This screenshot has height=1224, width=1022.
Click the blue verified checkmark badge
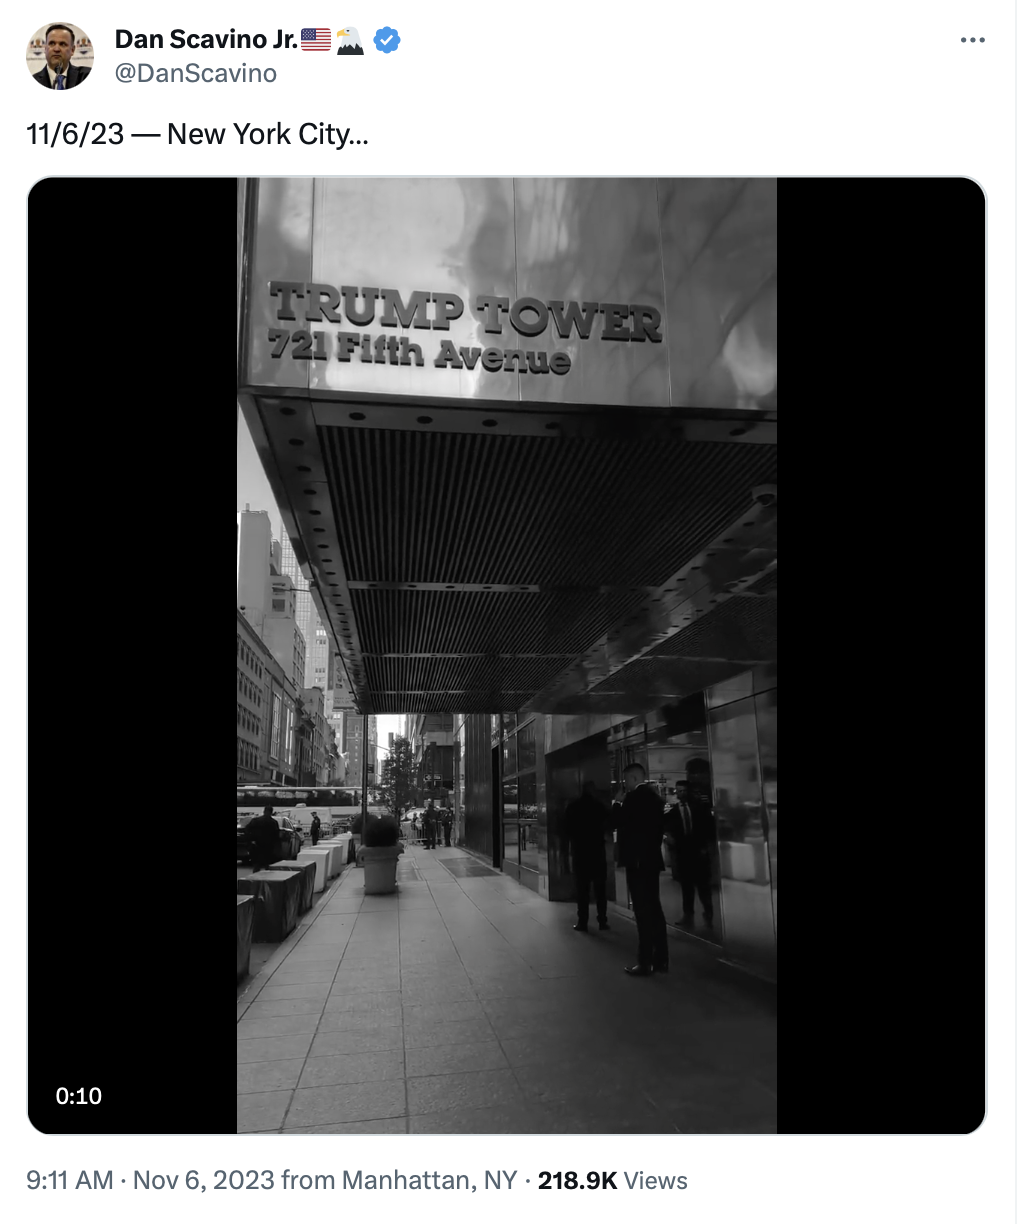387,40
